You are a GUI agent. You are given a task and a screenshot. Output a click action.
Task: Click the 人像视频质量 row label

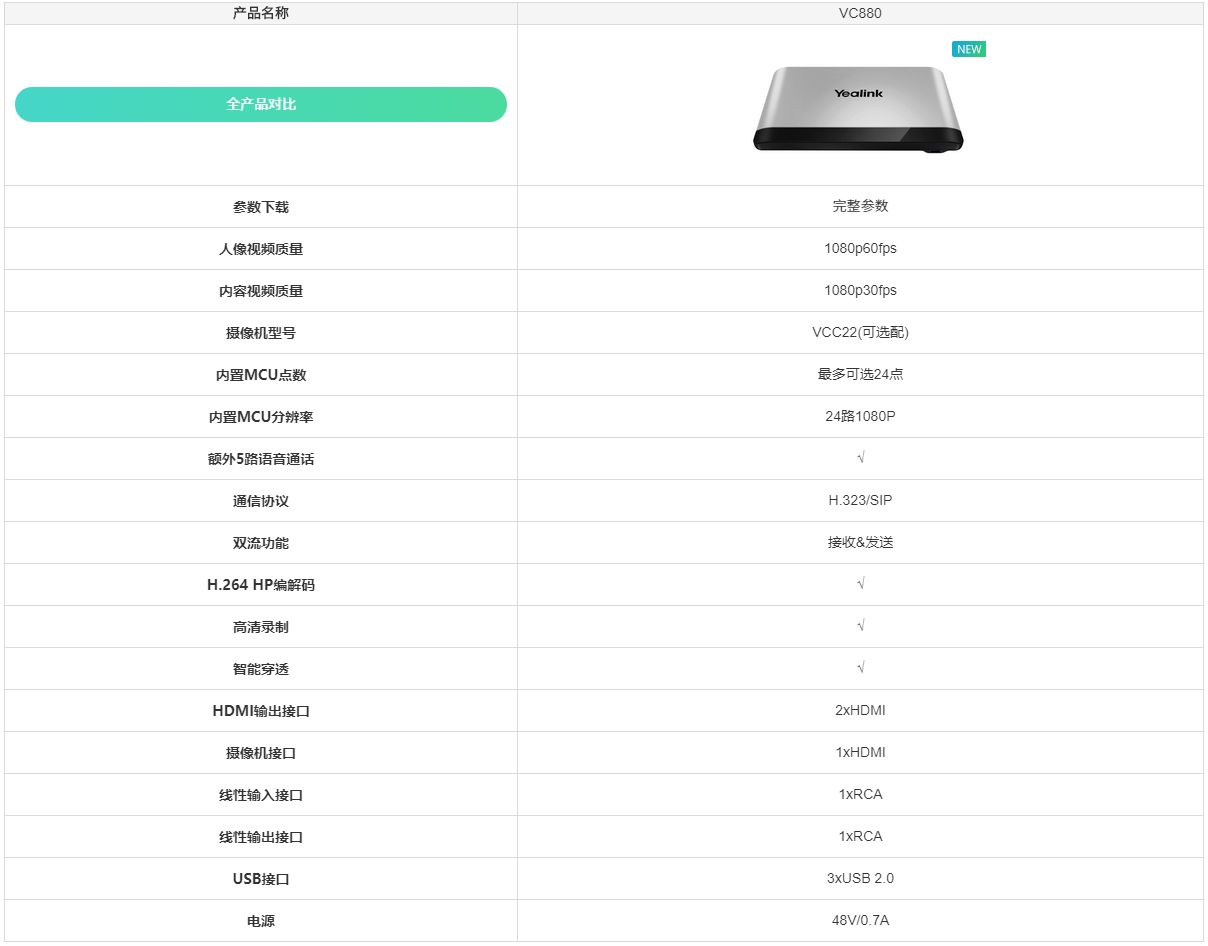pos(260,248)
